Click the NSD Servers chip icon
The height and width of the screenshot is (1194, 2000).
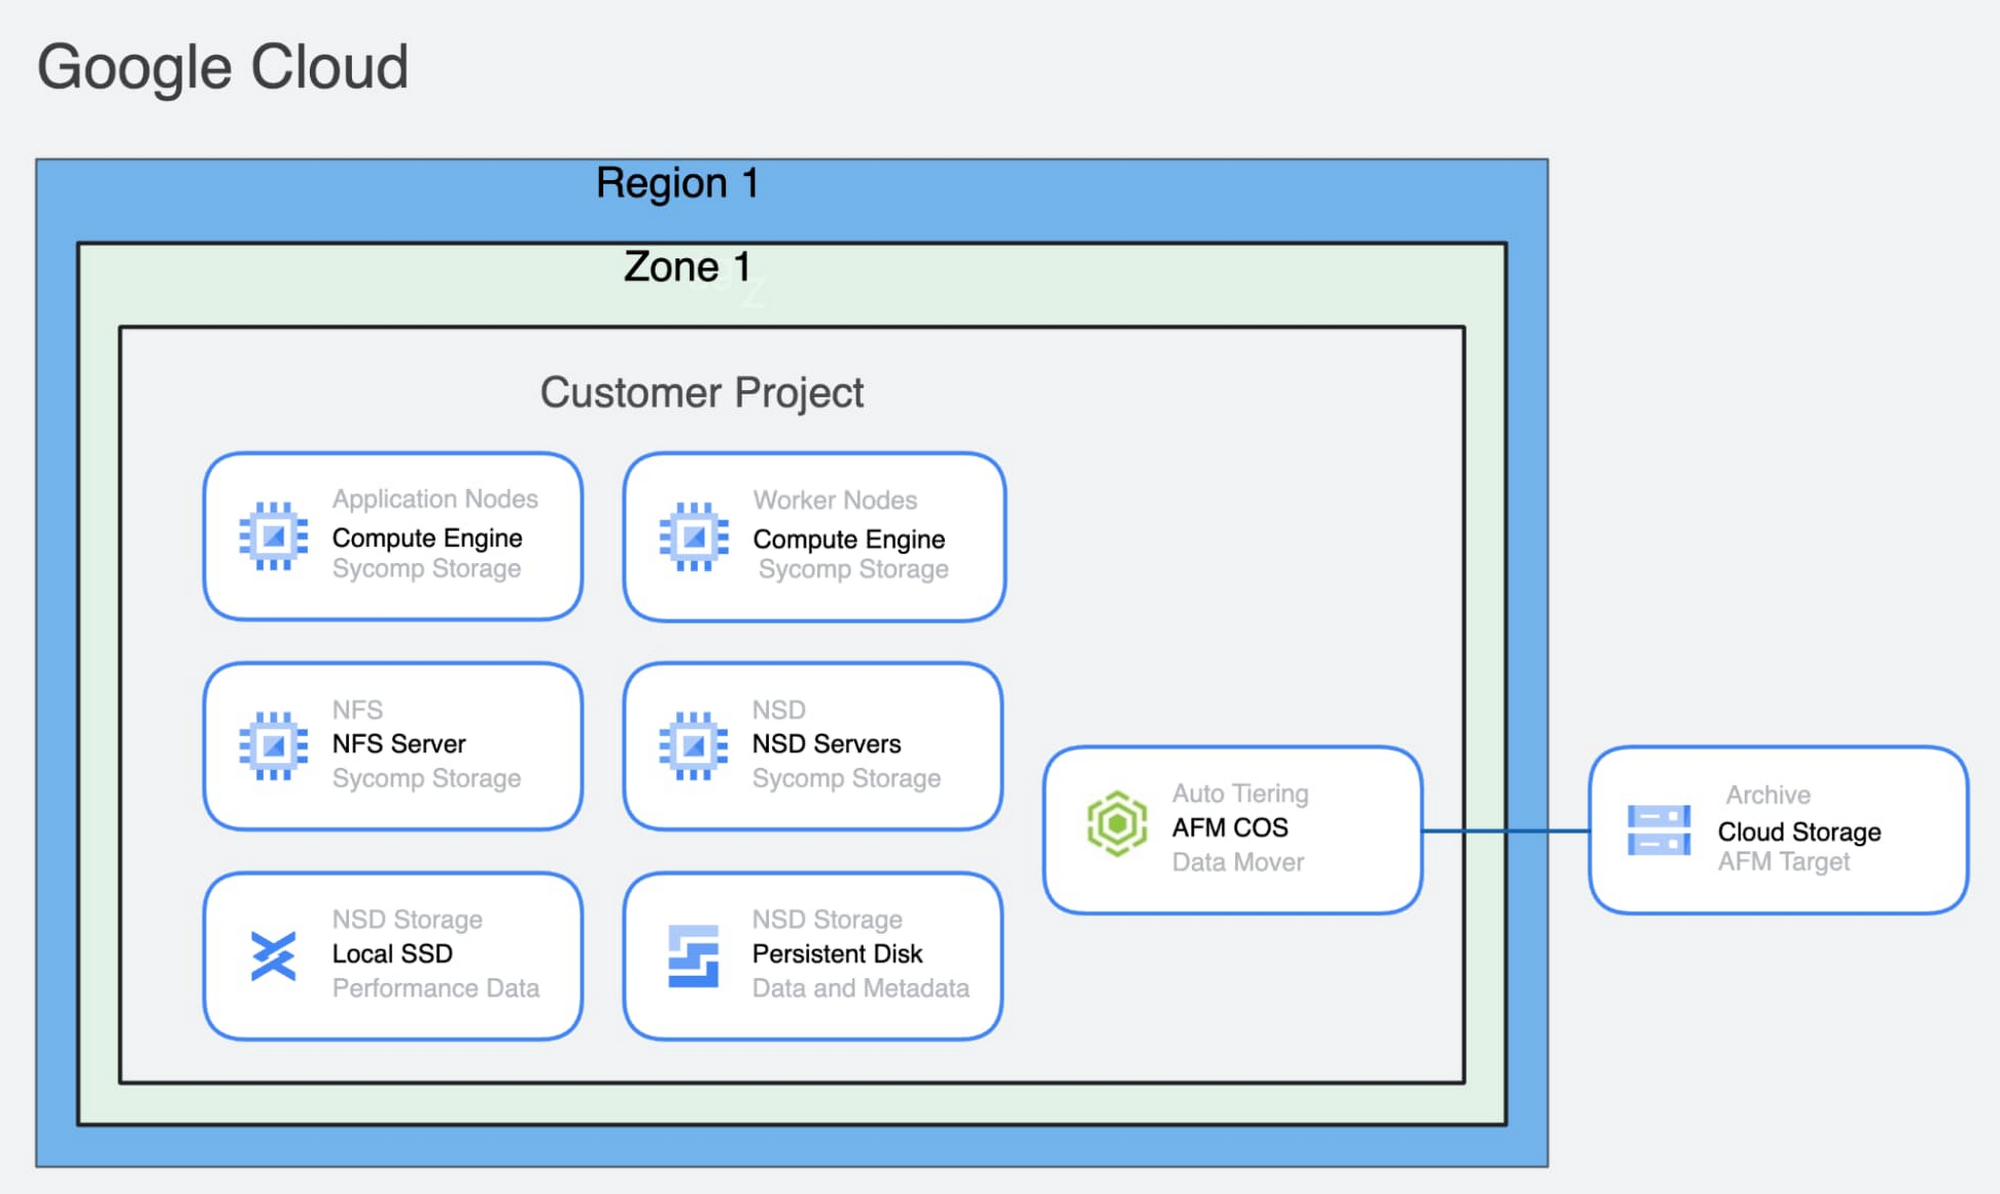[x=694, y=745]
